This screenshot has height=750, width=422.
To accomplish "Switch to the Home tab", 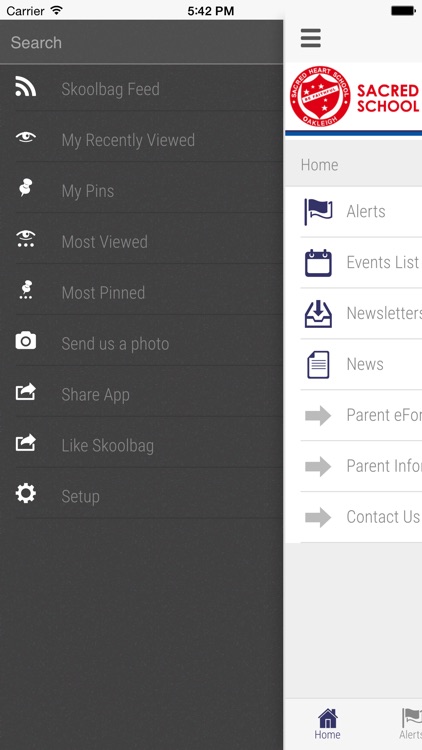I will tap(327, 724).
